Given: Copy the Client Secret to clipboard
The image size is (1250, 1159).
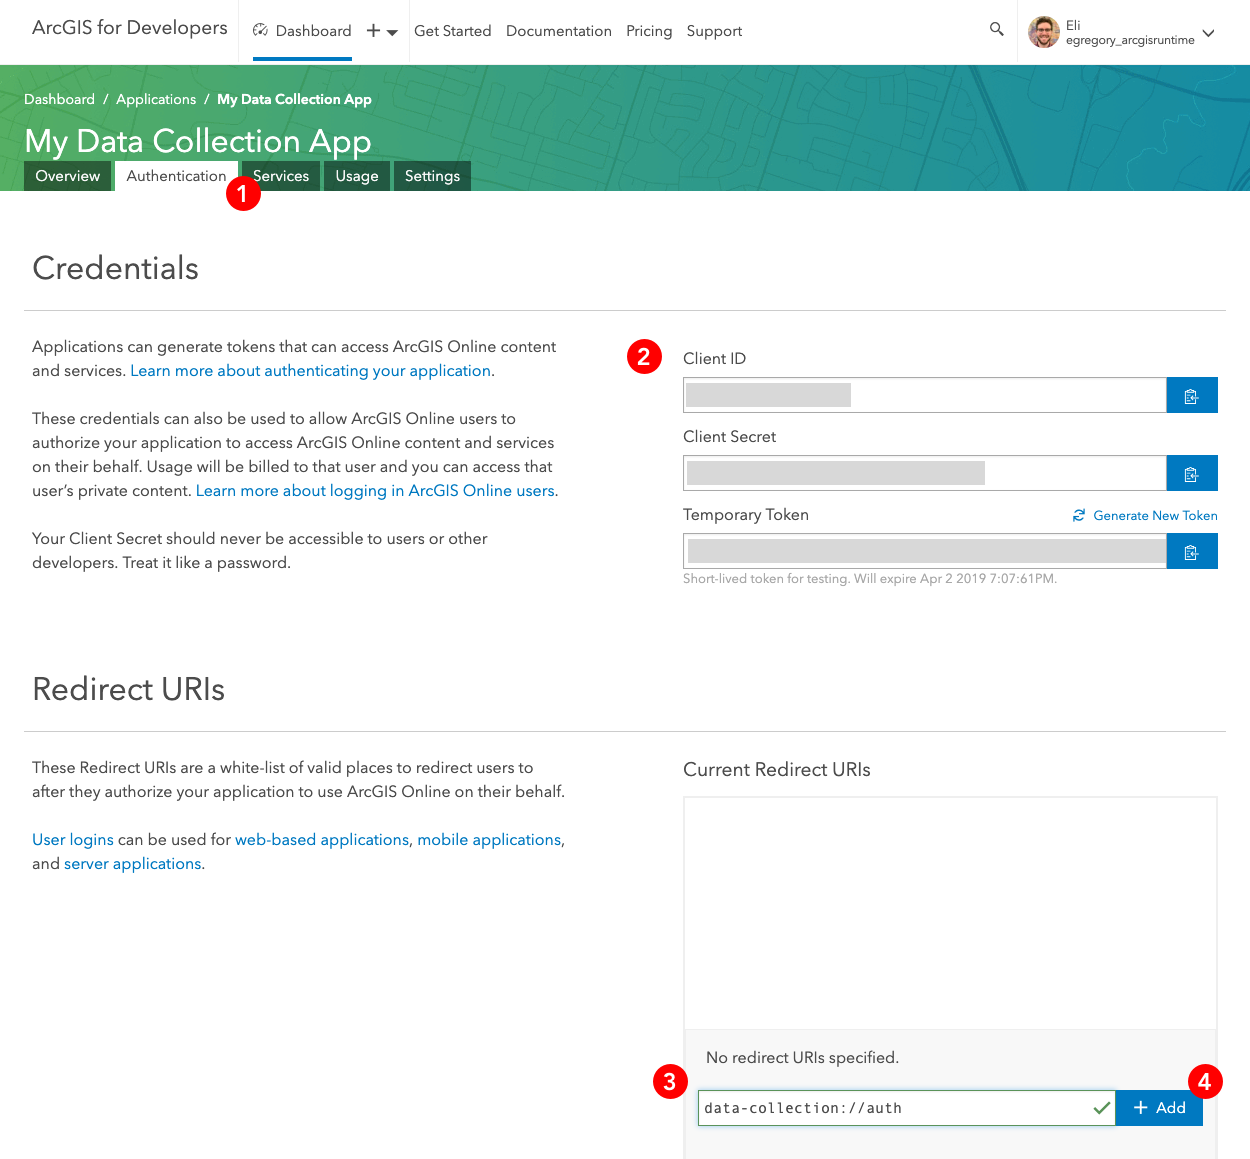Looking at the screenshot, I should coord(1192,473).
